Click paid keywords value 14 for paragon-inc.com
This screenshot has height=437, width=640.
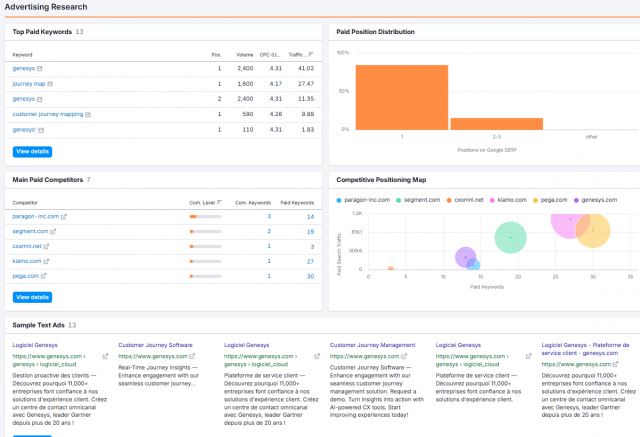pos(310,217)
